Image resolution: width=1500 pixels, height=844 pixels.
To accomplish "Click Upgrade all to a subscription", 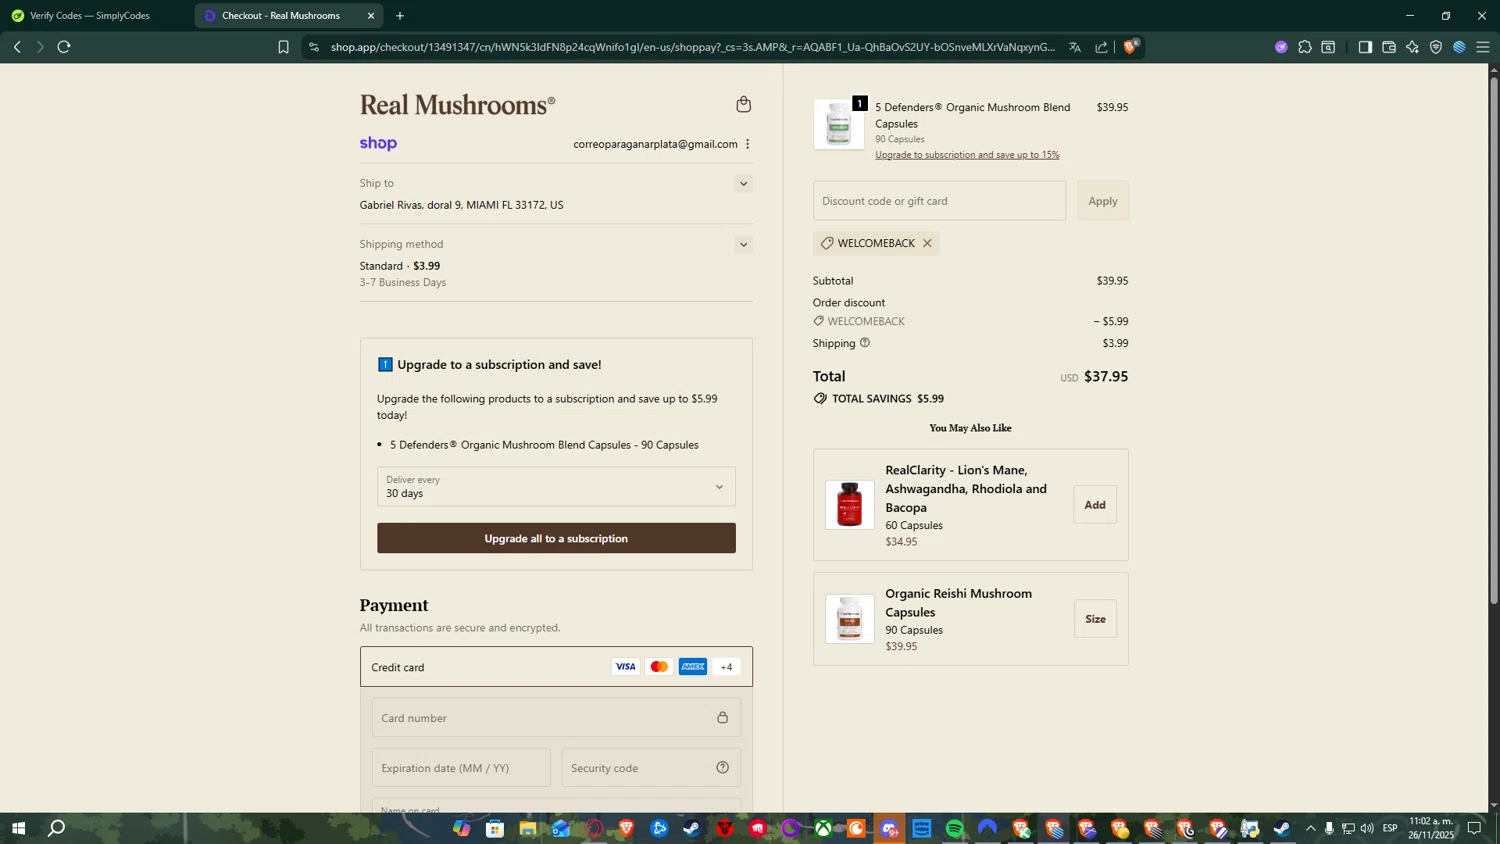I will 556,538.
